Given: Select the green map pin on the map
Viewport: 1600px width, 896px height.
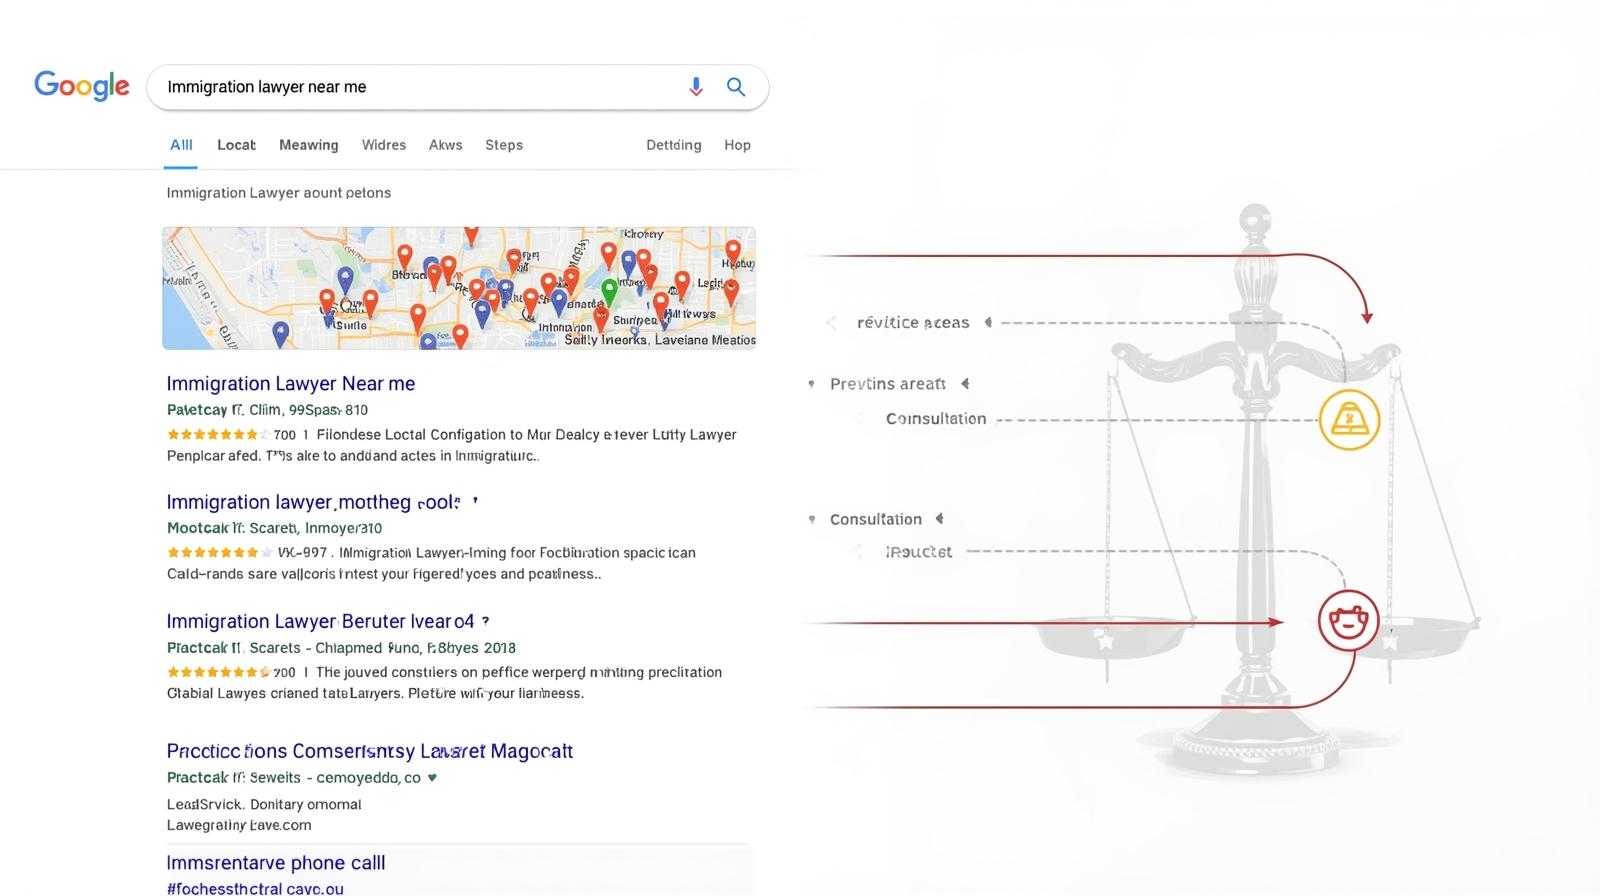Looking at the screenshot, I should (x=609, y=292).
